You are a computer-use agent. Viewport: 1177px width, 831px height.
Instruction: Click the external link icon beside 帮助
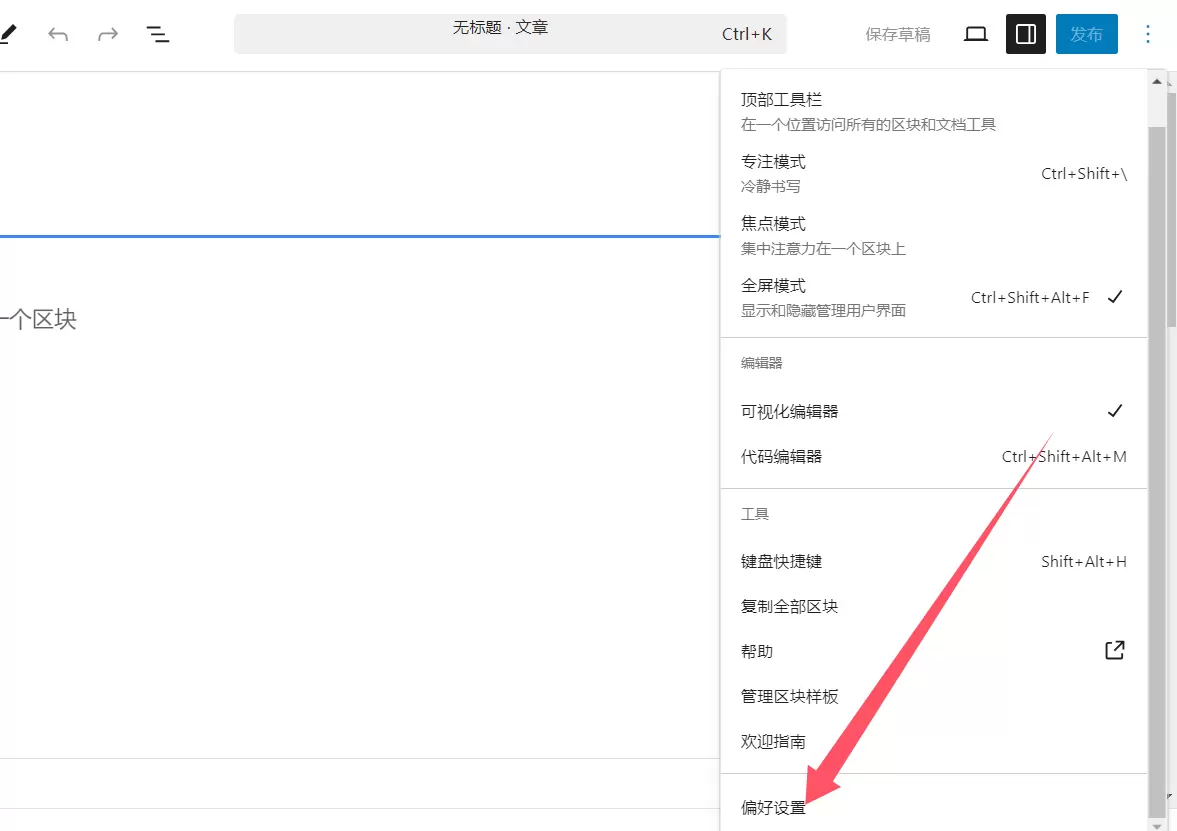(x=1115, y=650)
